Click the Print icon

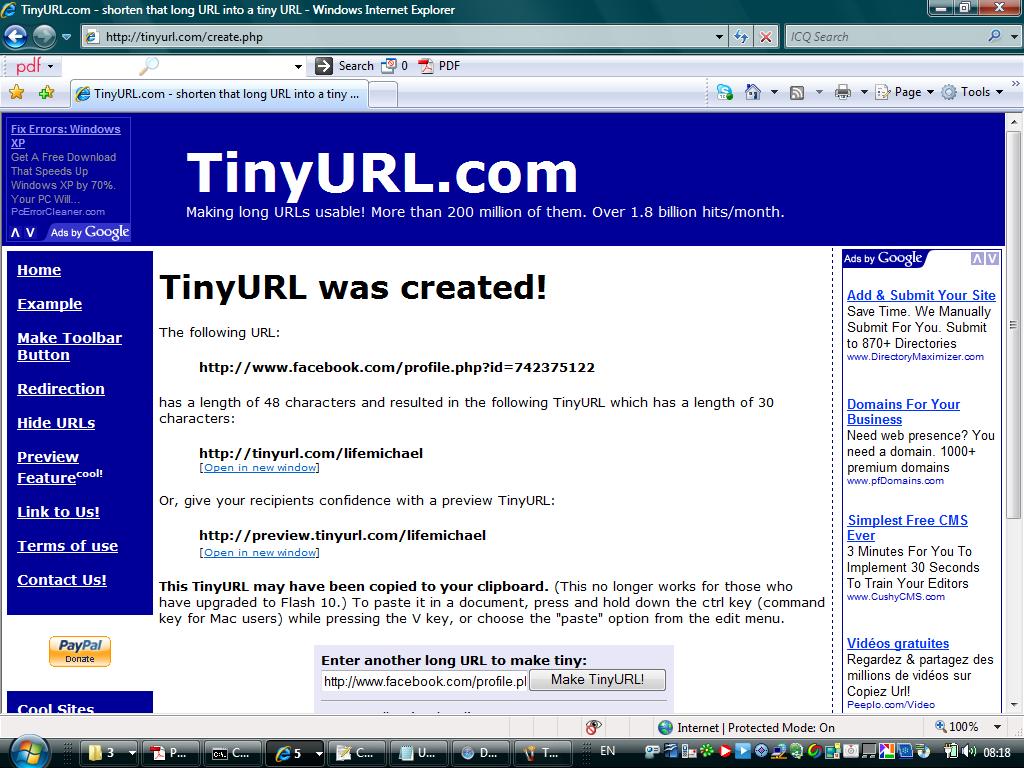[x=842, y=92]
